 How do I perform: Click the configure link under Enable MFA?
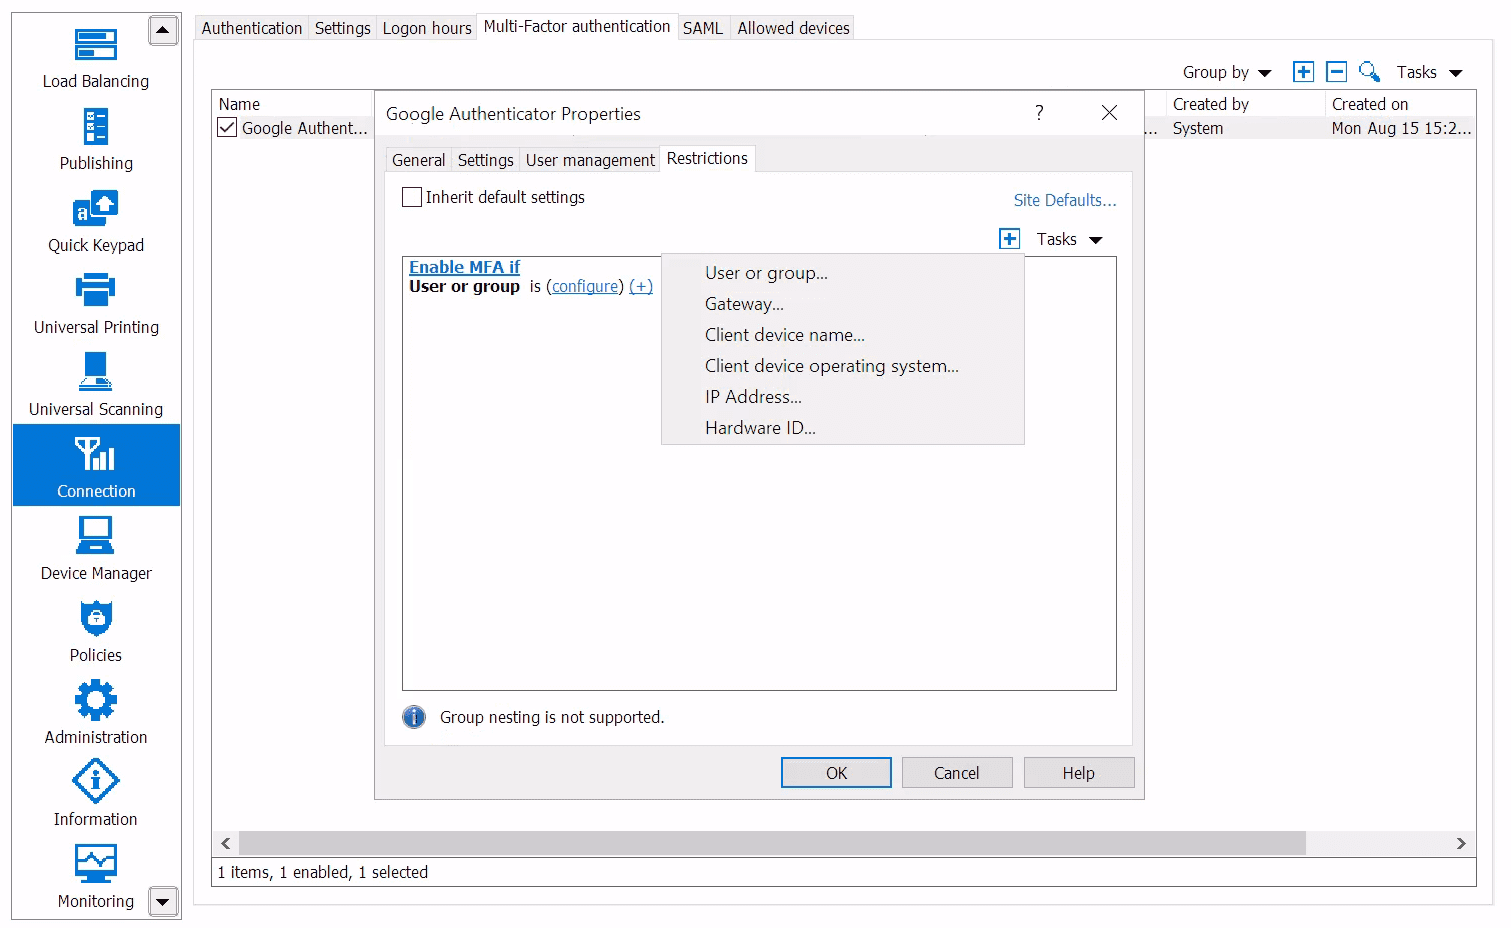pyautogui.click(x=584, y=286)
